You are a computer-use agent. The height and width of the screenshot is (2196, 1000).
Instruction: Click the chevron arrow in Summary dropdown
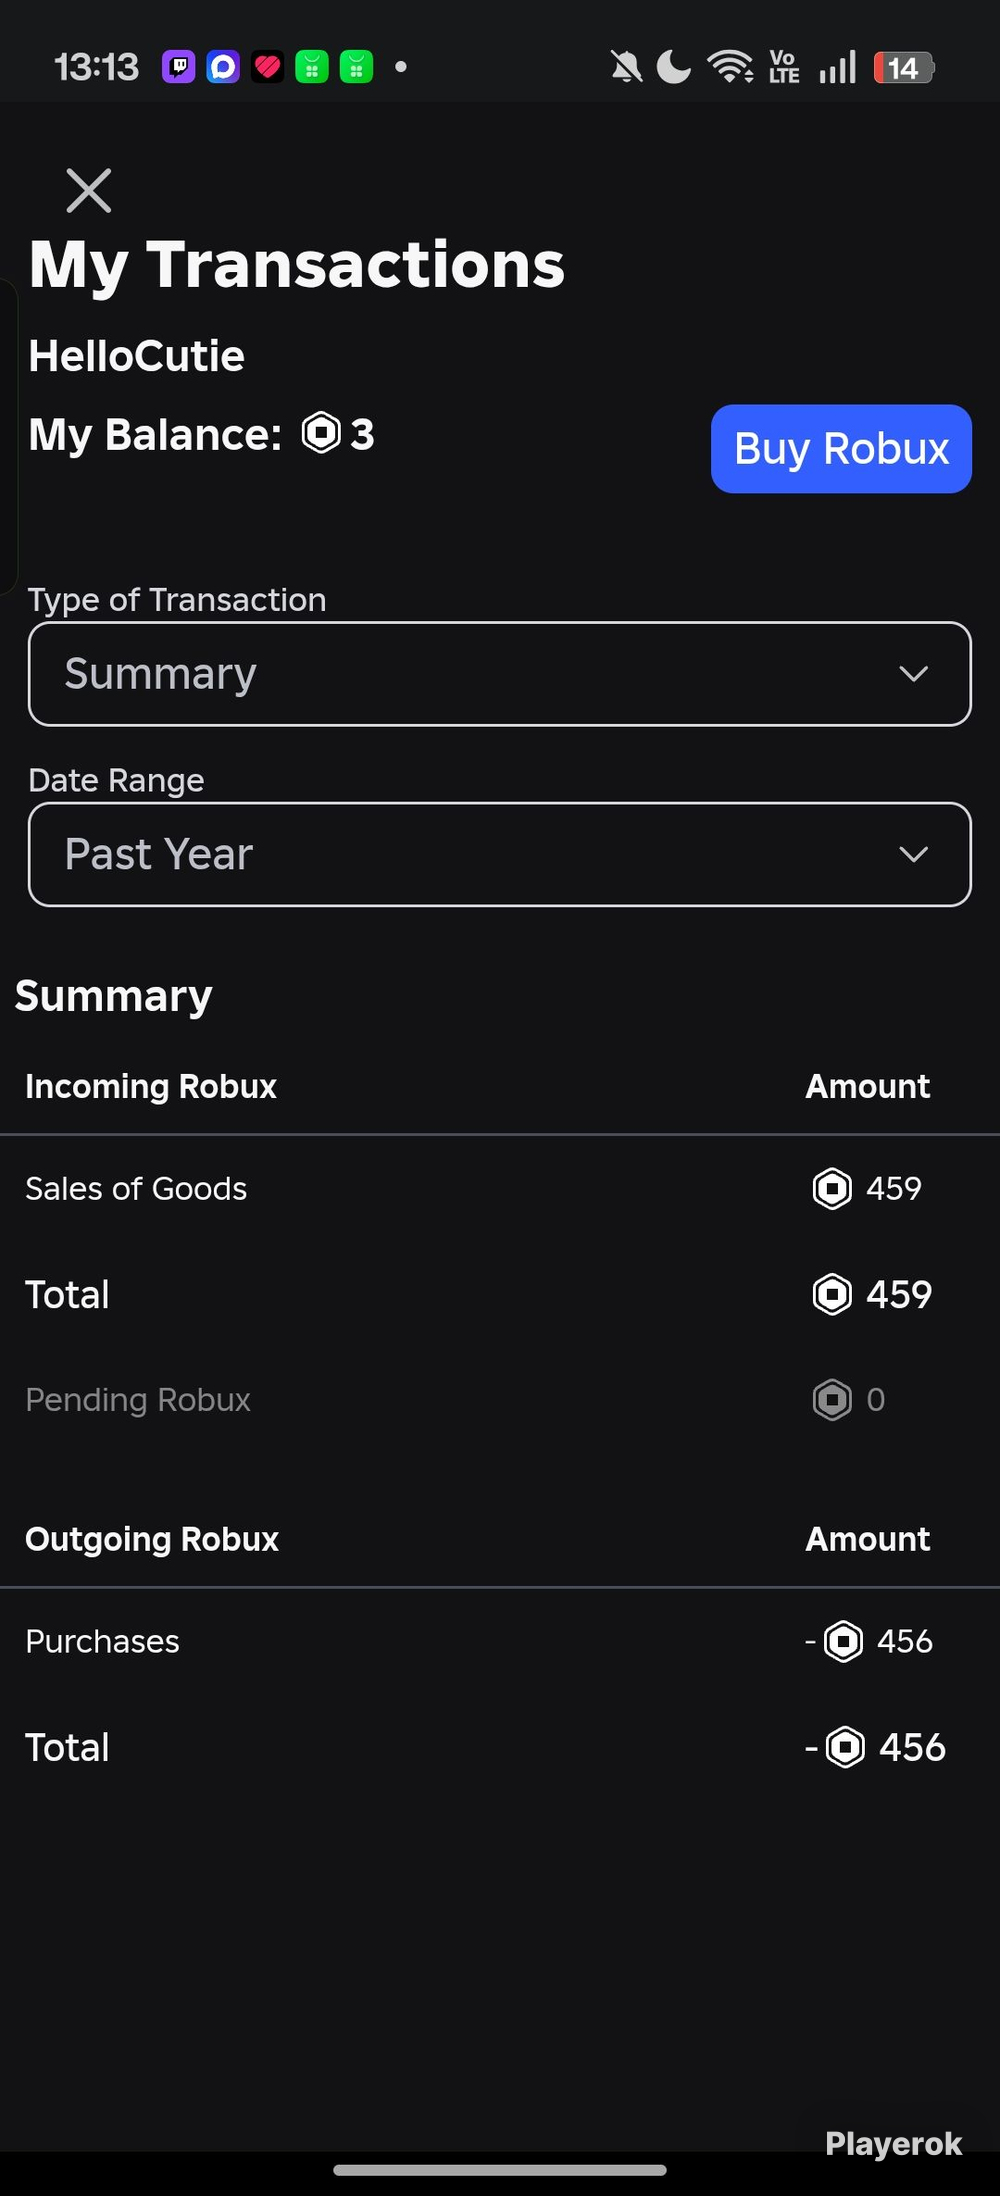(914, 674)
